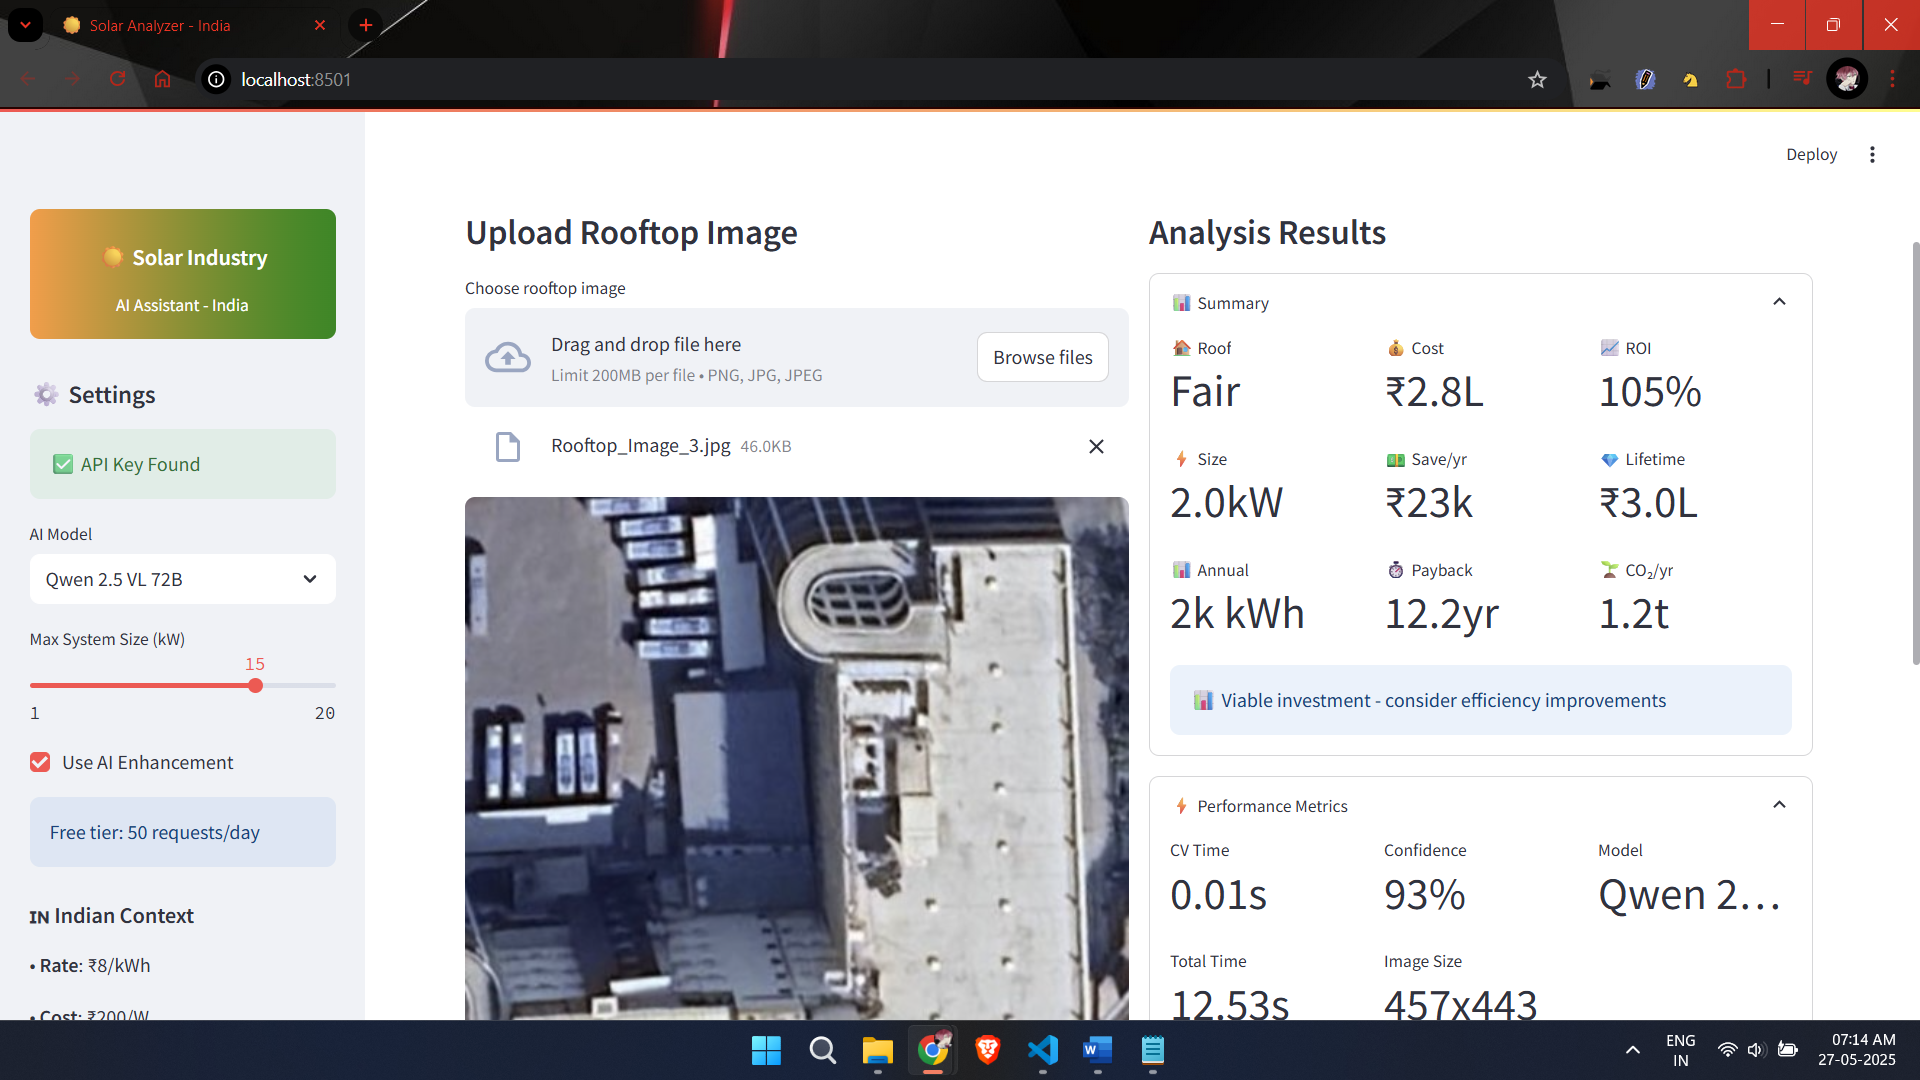Bookmark the page with the star icon
This screenshot has height=1080, width=1920.
point(1537,79)
